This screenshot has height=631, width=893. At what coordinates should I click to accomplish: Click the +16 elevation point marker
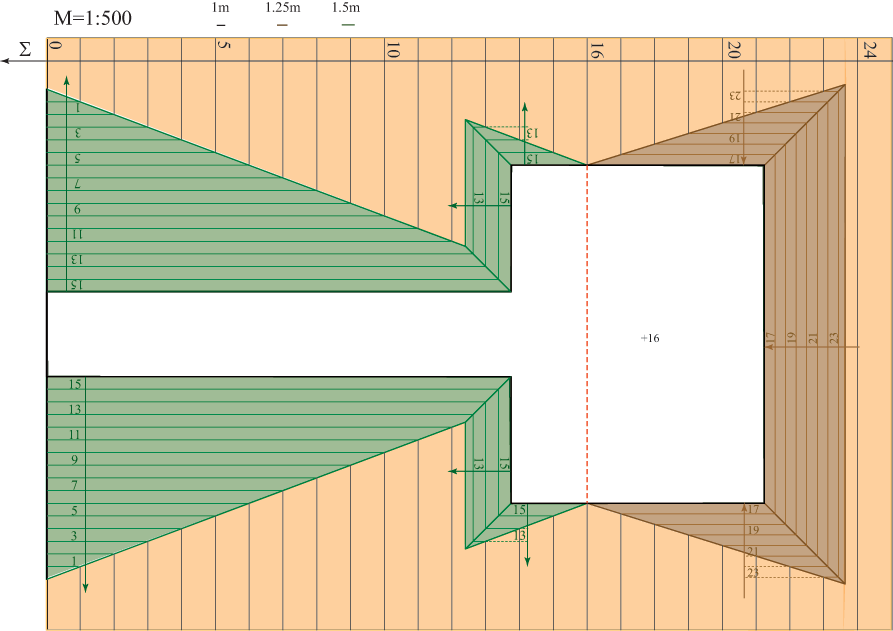[x=650, y=339]
